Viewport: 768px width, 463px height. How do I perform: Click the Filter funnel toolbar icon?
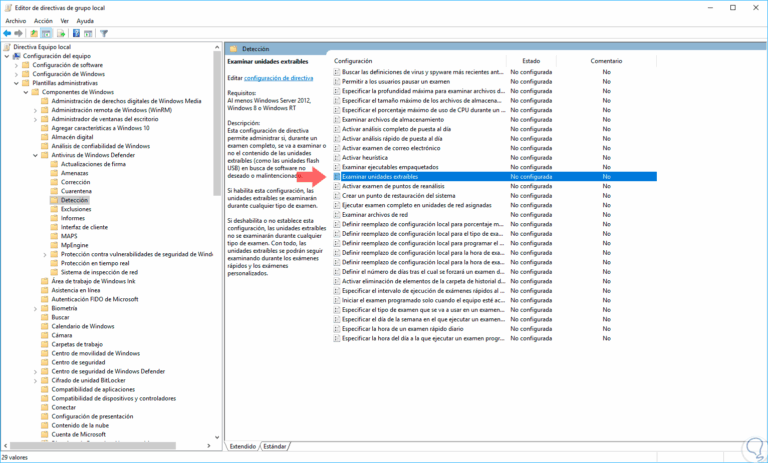[104, 33]
